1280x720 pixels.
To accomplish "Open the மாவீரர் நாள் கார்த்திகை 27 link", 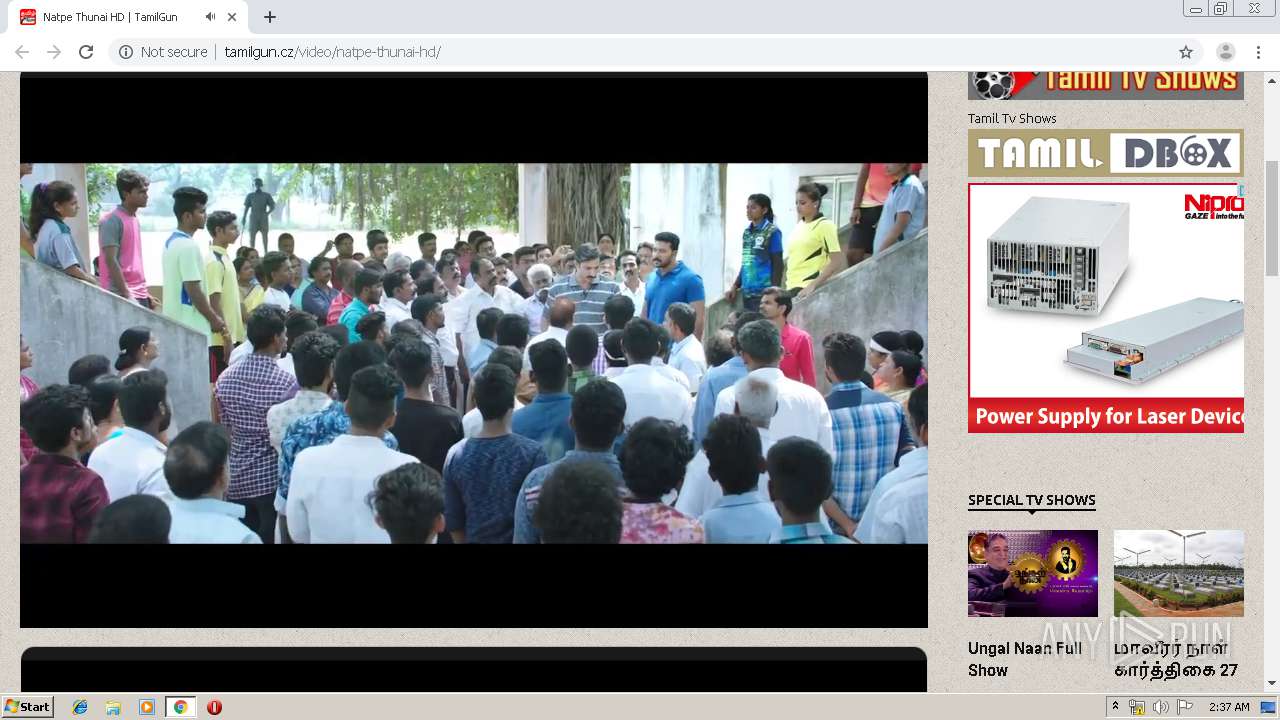I will click(1176, 659).
